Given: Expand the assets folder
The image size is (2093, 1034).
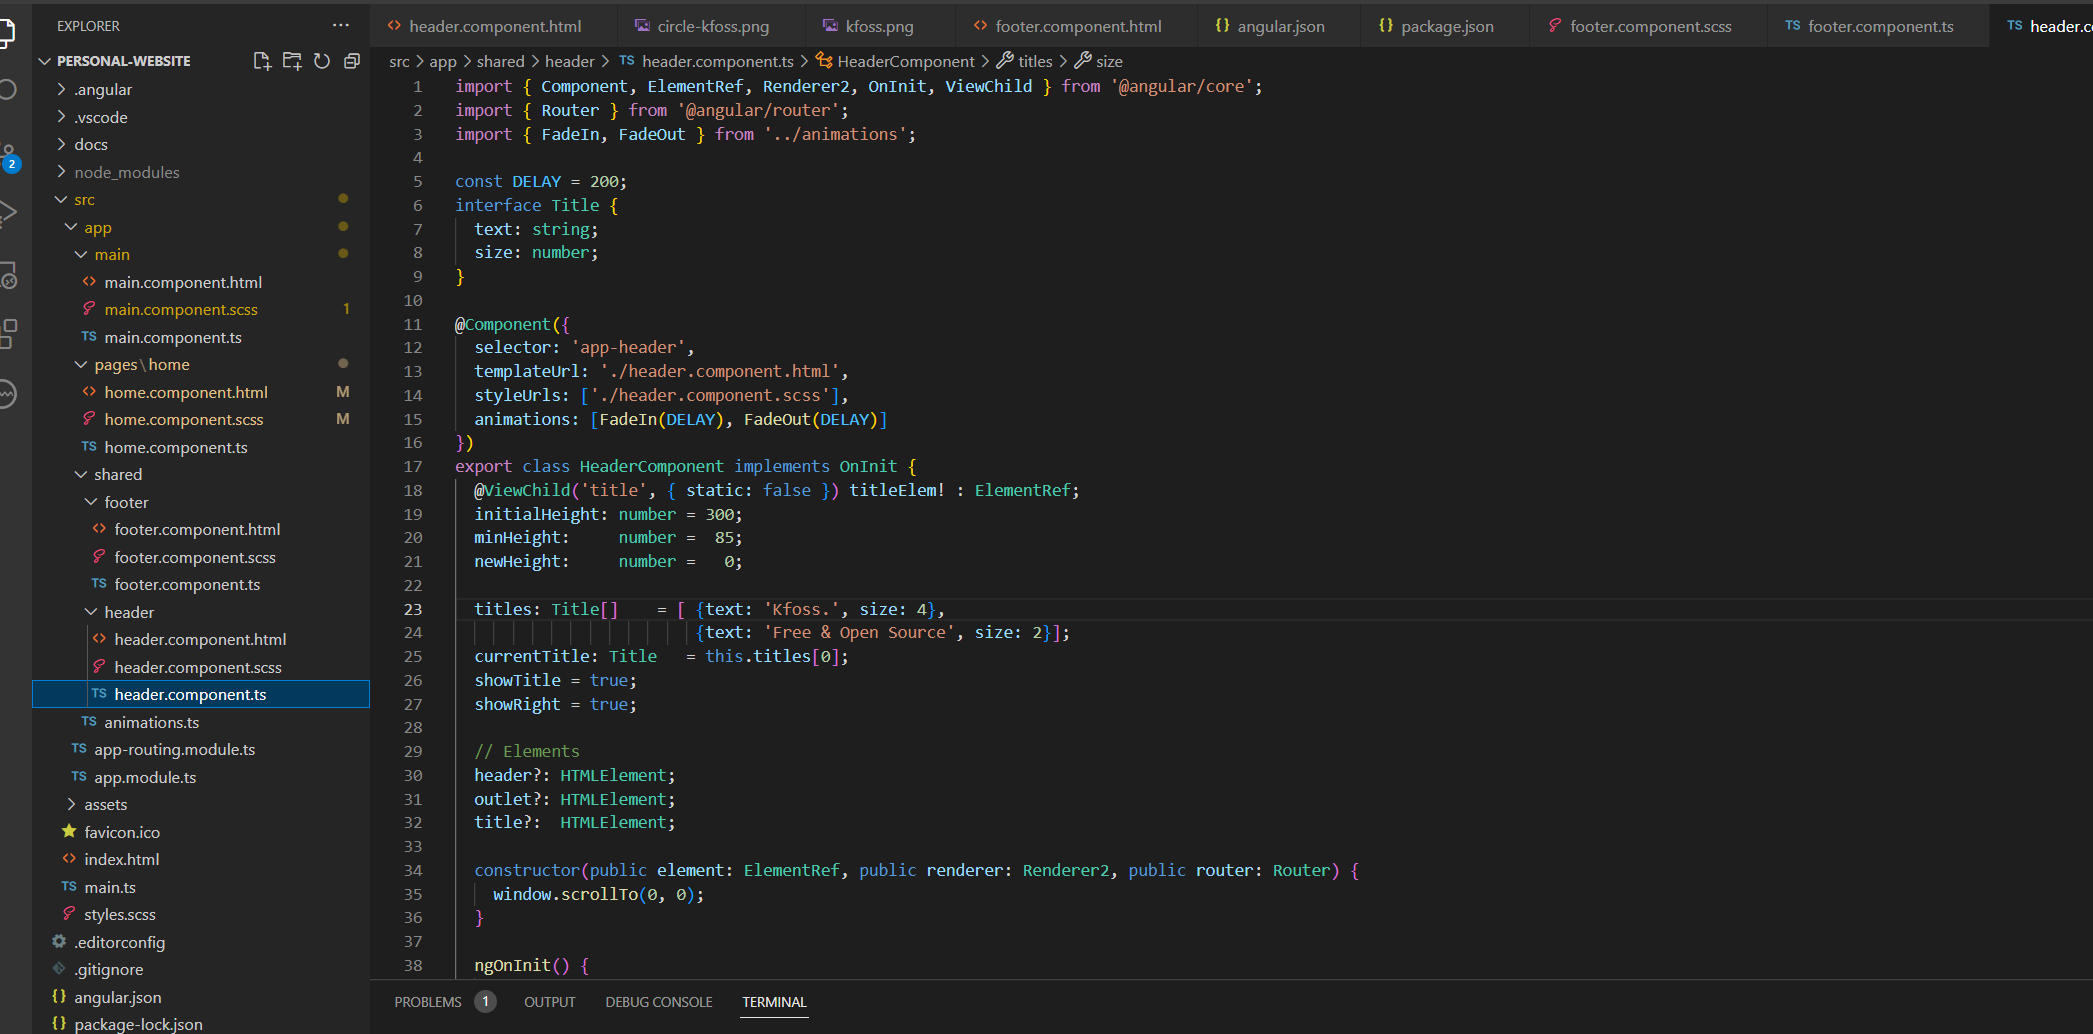Looking at the screenshot, I should (105, 804).
